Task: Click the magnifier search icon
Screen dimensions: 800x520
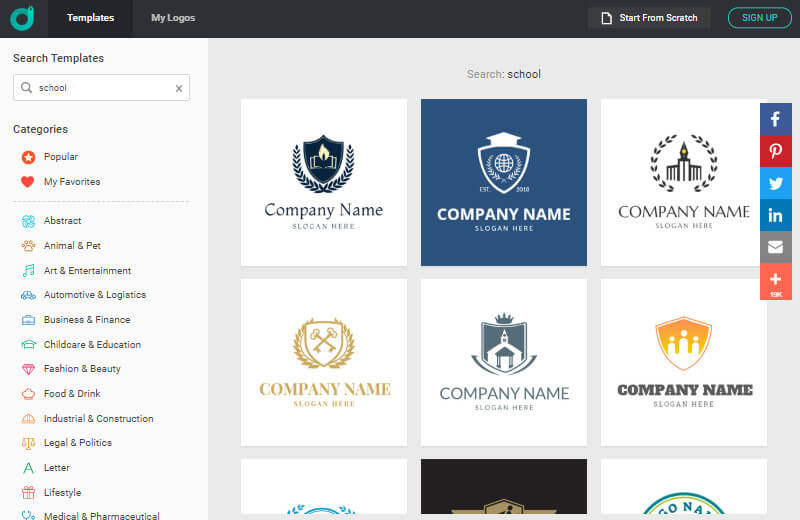Action: click(x=26, y=88)
